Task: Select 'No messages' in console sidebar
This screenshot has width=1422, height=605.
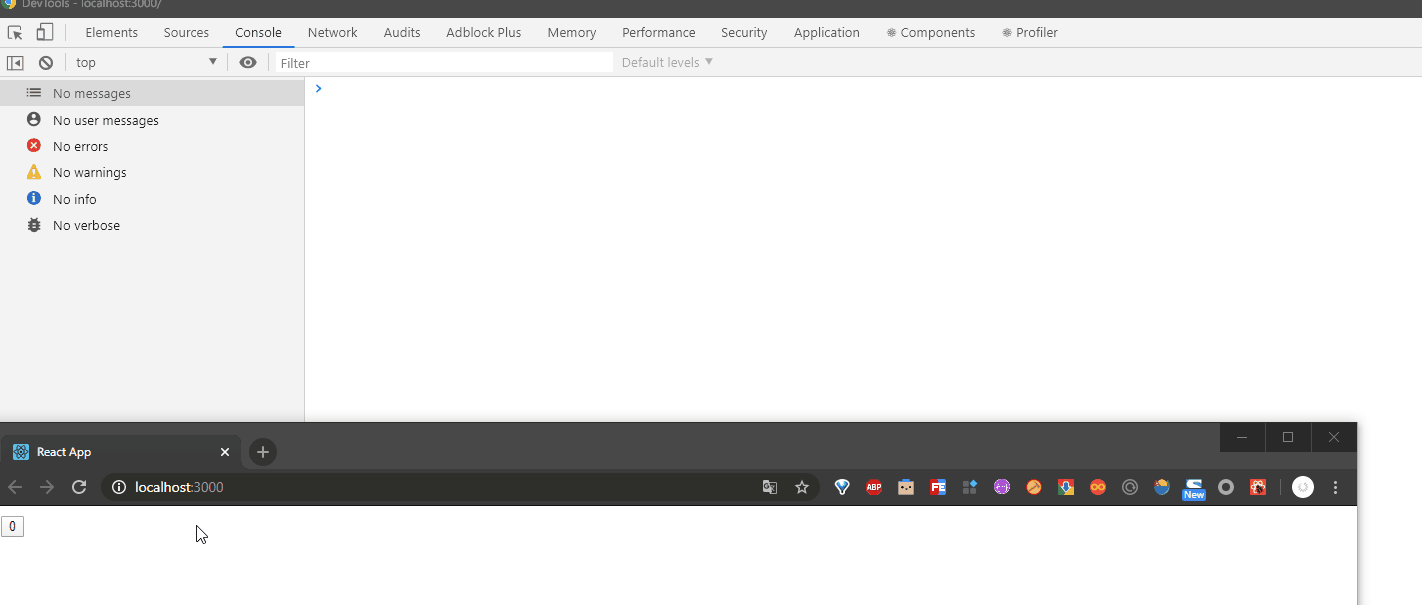Action: pos(152,93)
